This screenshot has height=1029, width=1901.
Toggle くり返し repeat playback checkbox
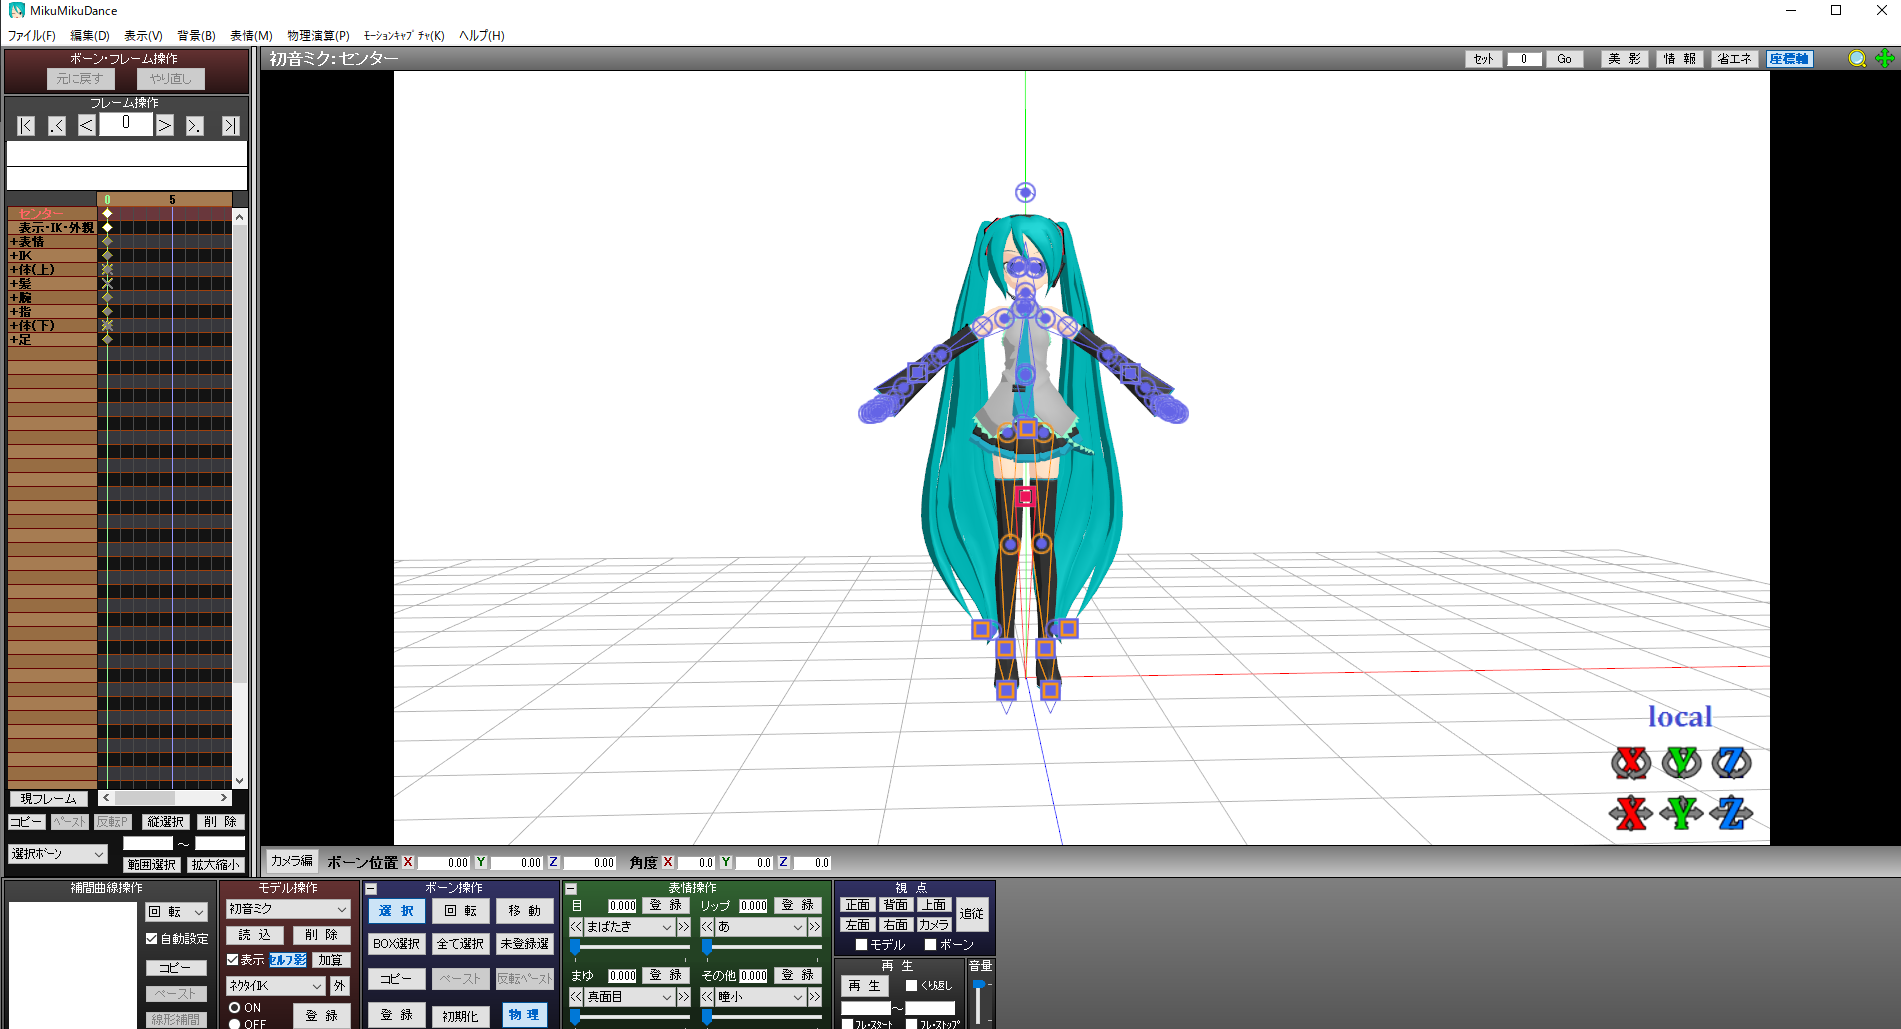point(911,986)
